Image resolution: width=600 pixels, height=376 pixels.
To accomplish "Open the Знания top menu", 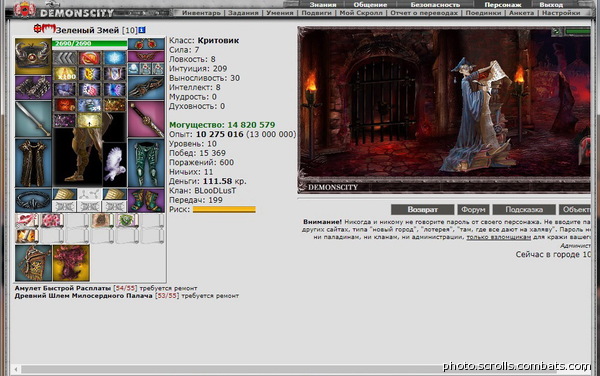I will tap(323, 5).
